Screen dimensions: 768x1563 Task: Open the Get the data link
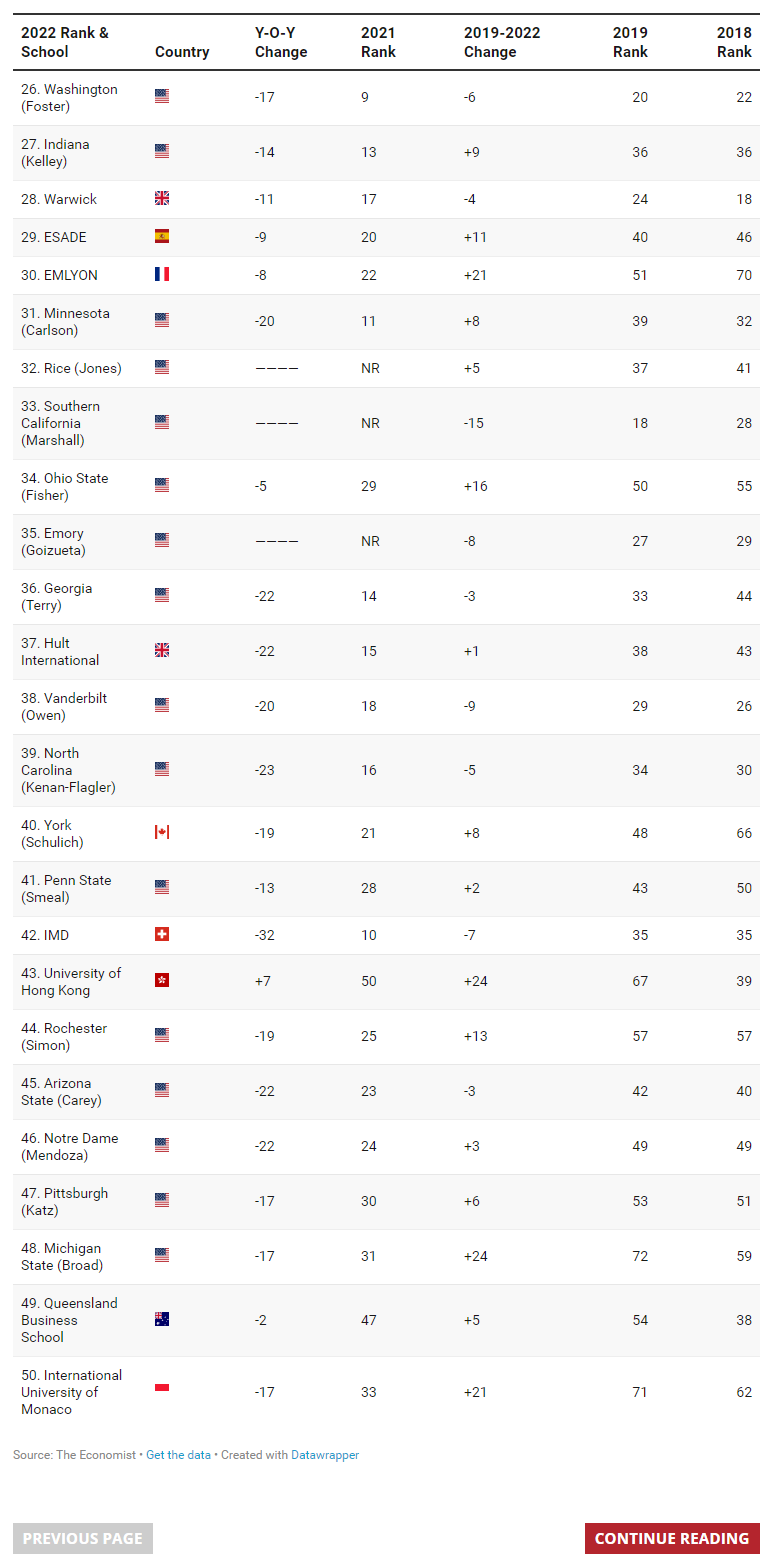pos(178,1455)
